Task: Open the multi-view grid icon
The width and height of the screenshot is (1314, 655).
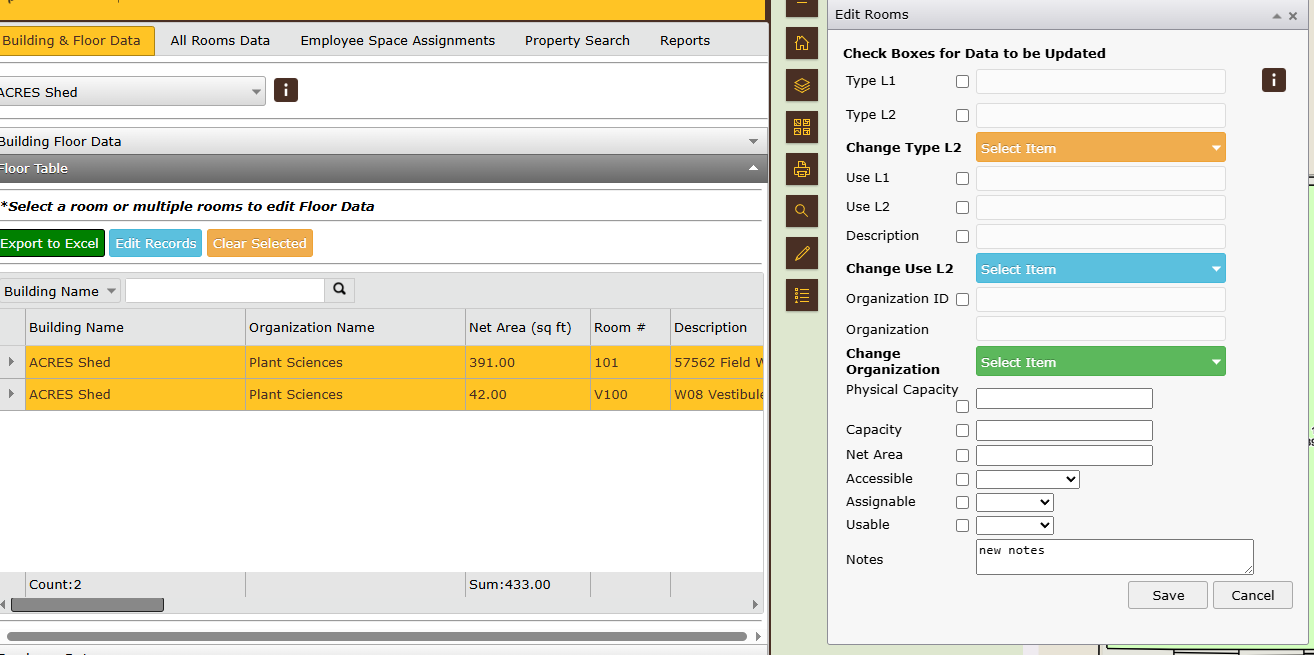Action: pos(801,127)
